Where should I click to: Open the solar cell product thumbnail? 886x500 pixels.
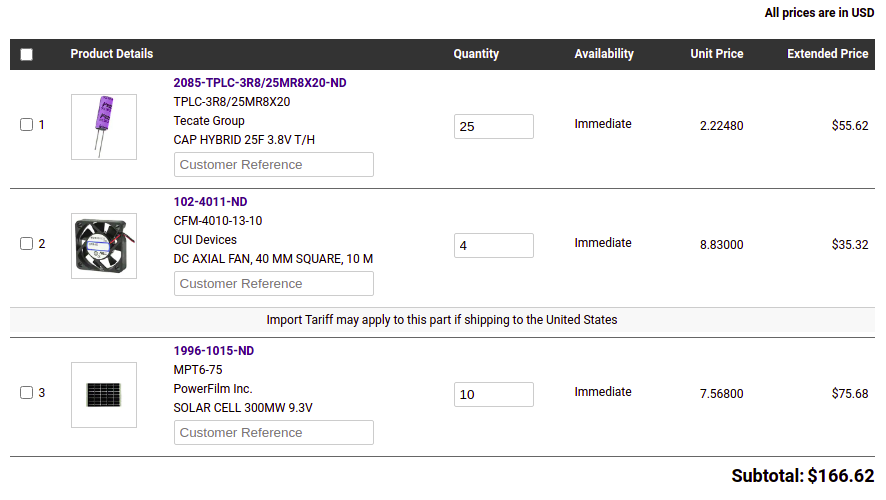pyautogui.click(x=104, y=395)
